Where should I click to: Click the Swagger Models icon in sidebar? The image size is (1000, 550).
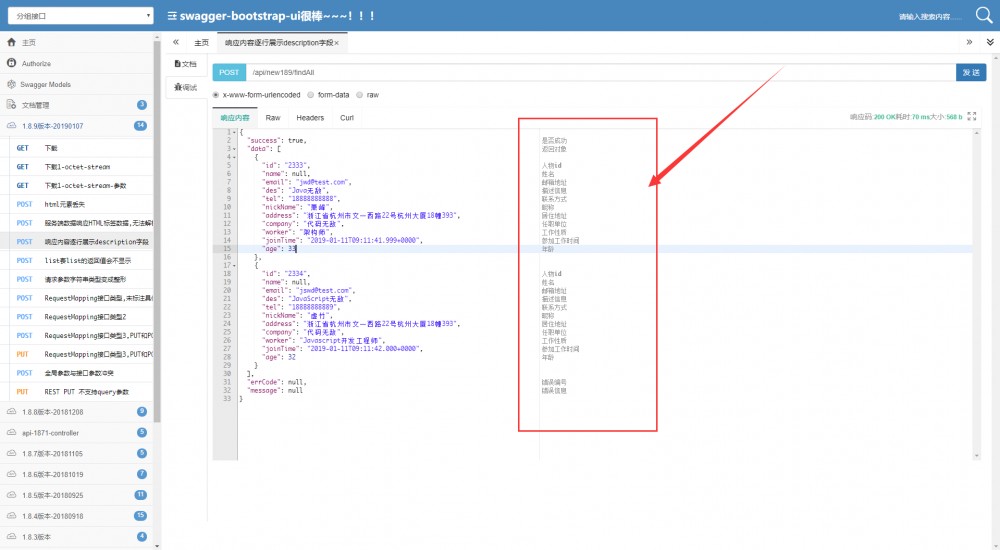pos(11,84)
